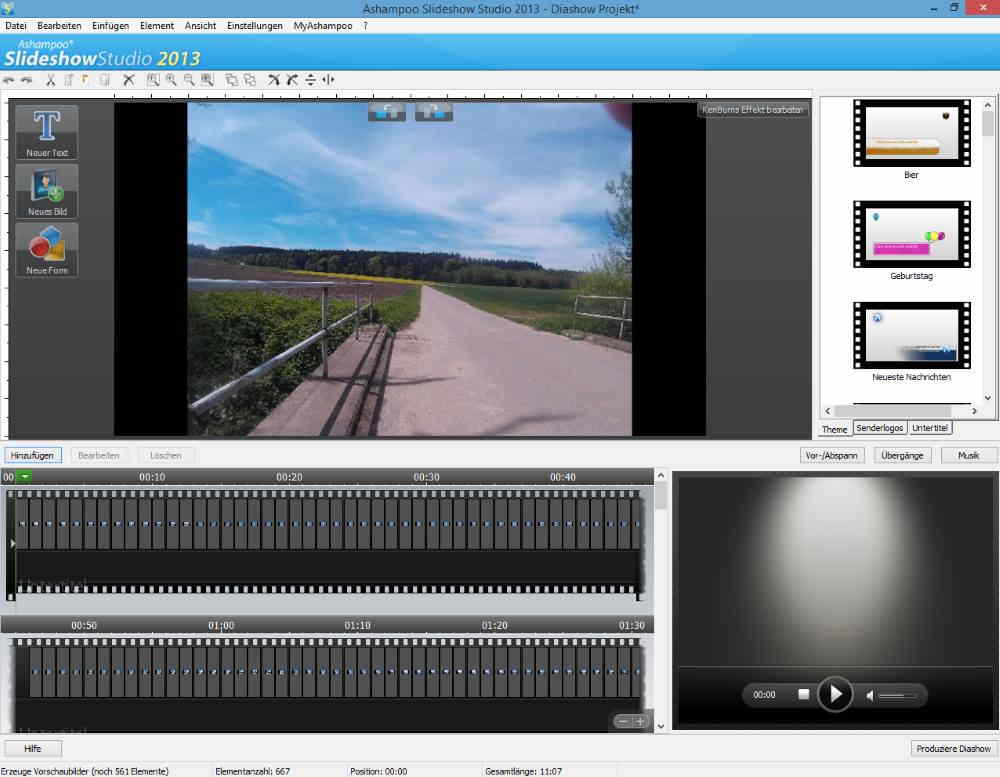Image resolution: width=1000 pixels, height=777 pixels.
Task: Mute audio via the speaker icon
Action: [x=870, y=695]
